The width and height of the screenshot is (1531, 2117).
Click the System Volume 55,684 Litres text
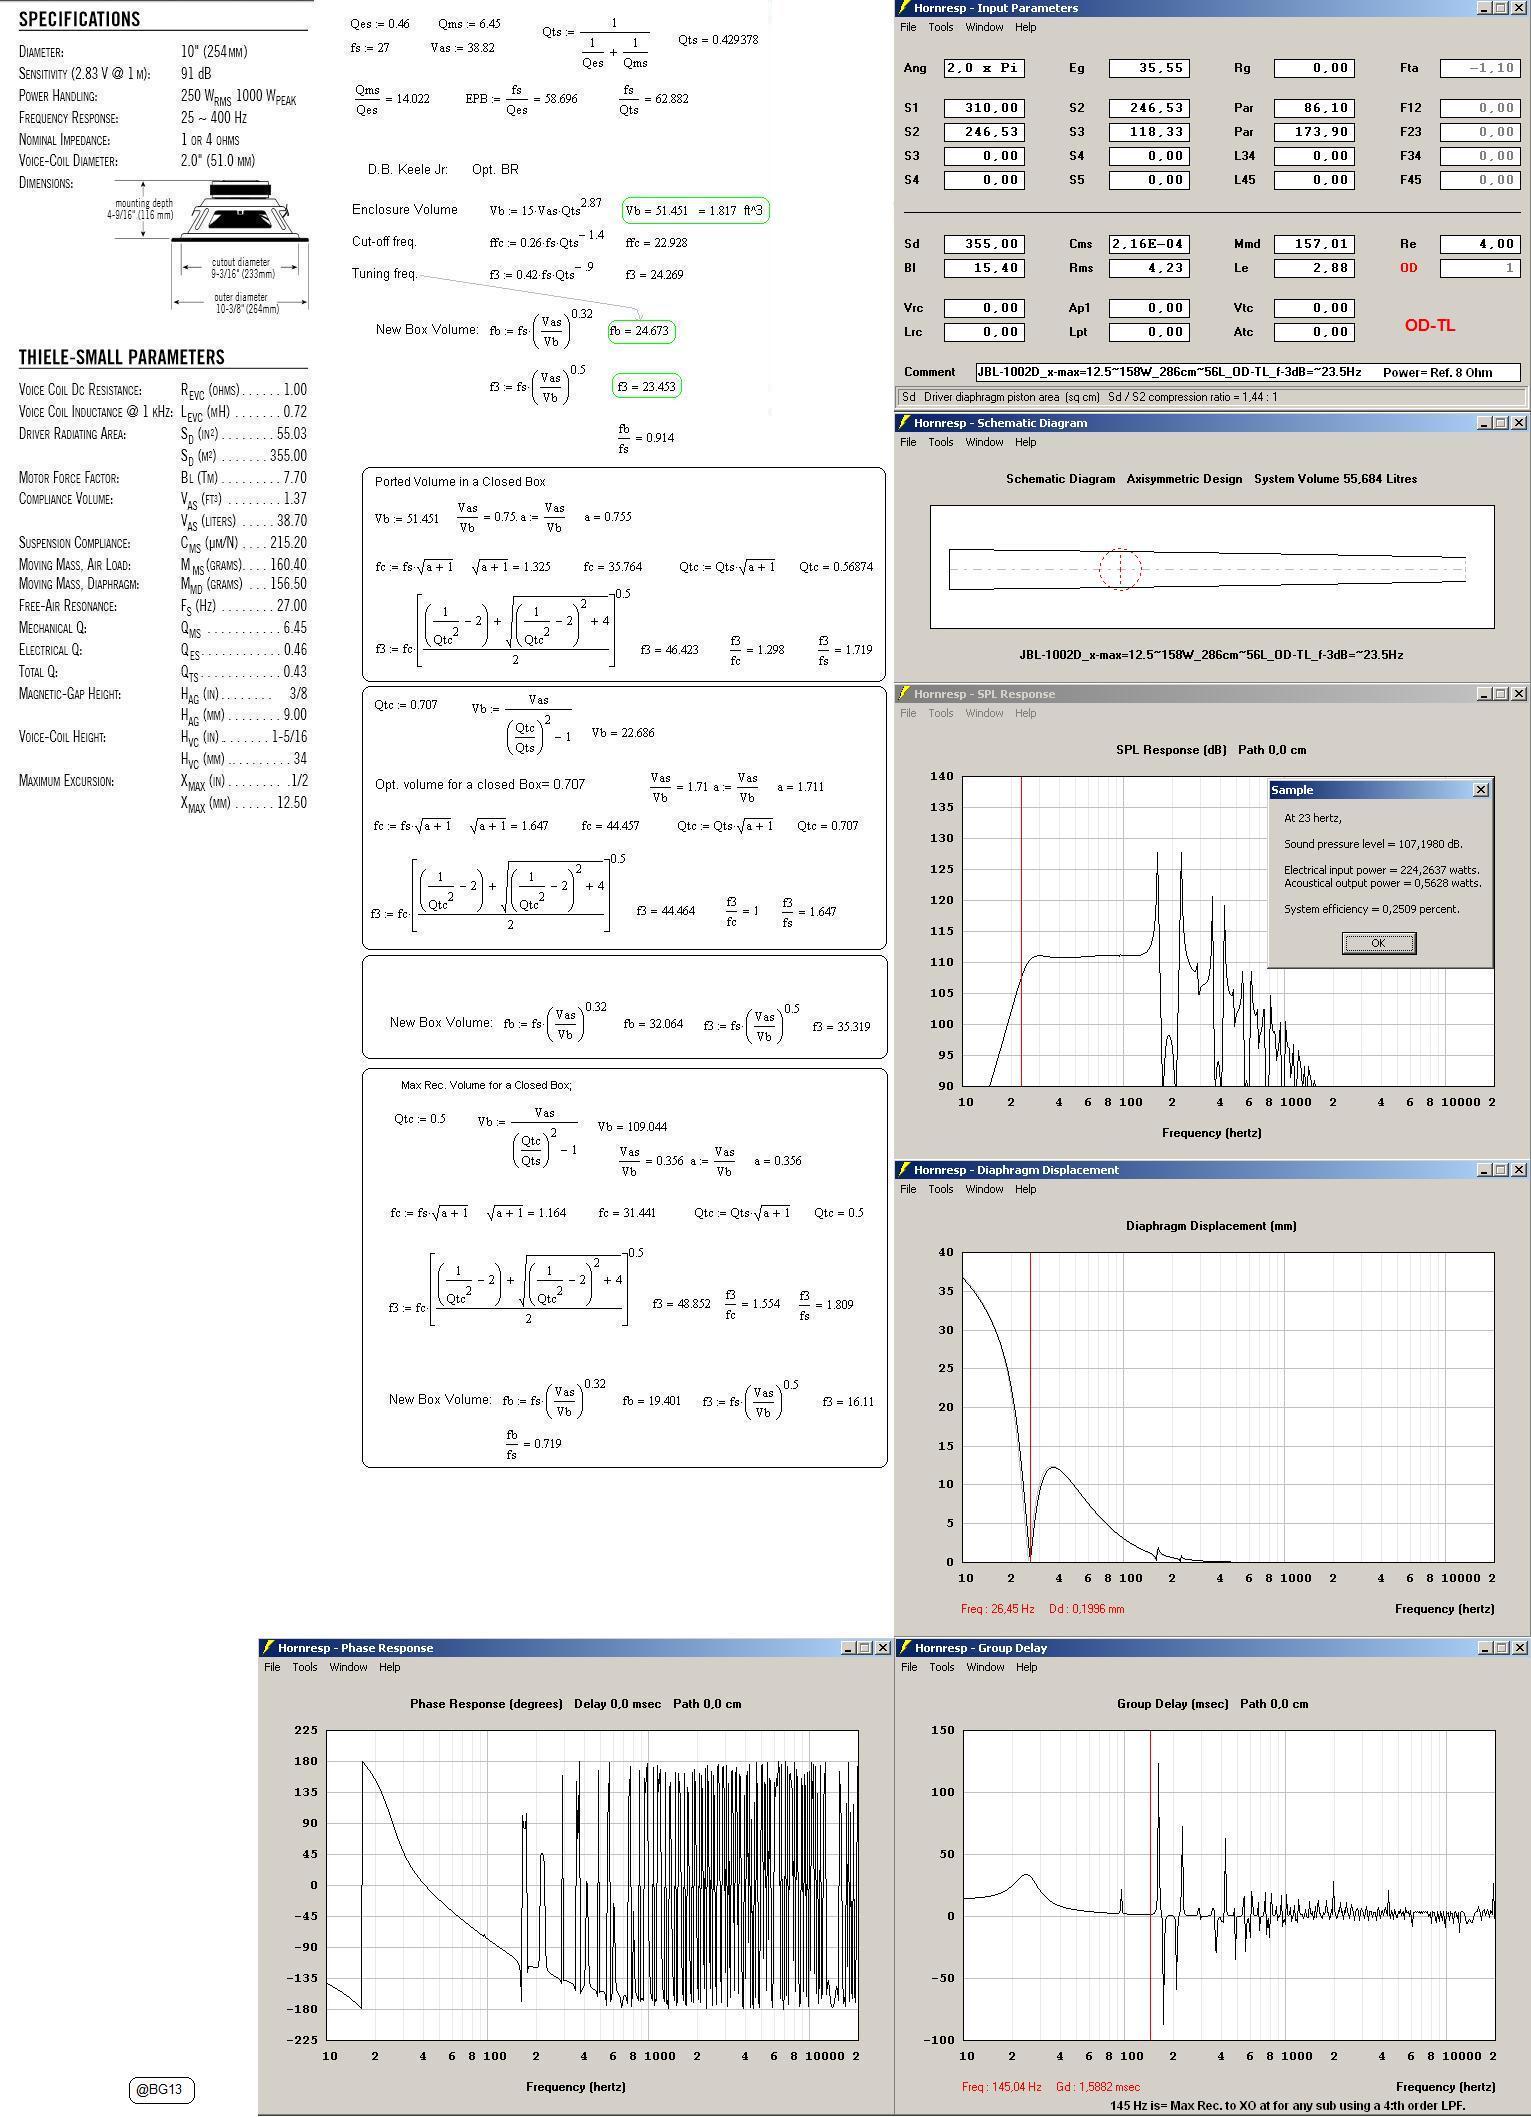pos(1335,479)
